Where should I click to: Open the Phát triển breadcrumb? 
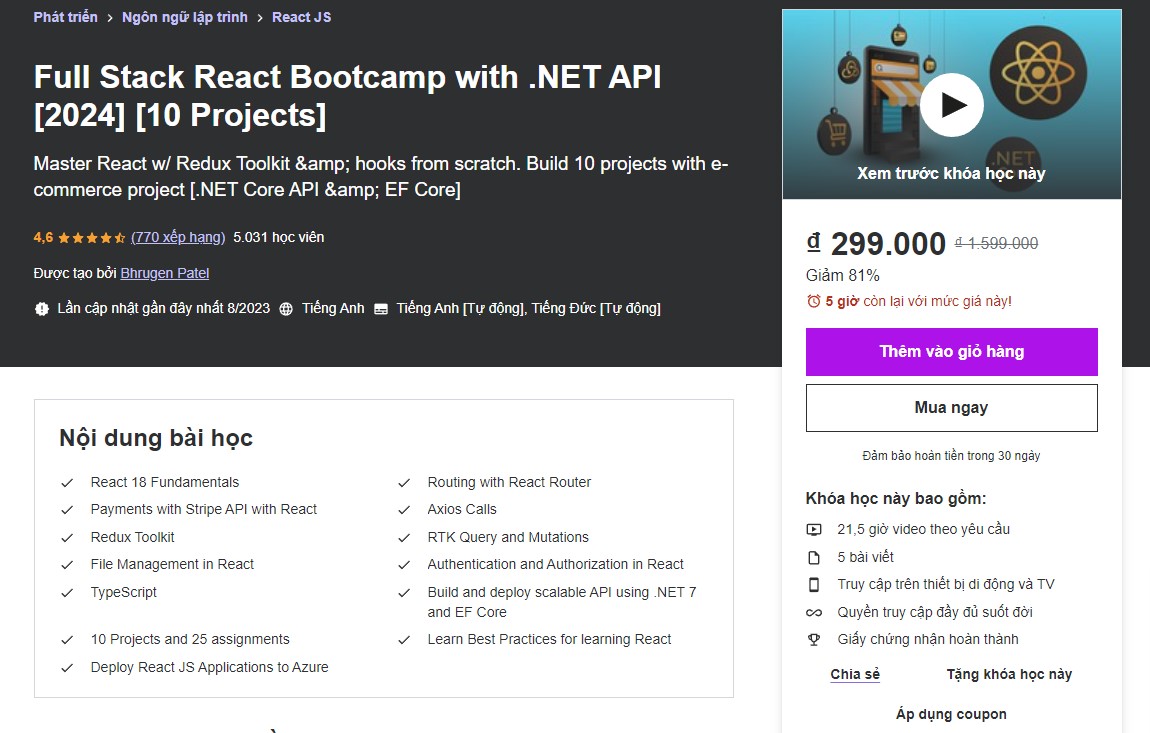pos(65,17)
